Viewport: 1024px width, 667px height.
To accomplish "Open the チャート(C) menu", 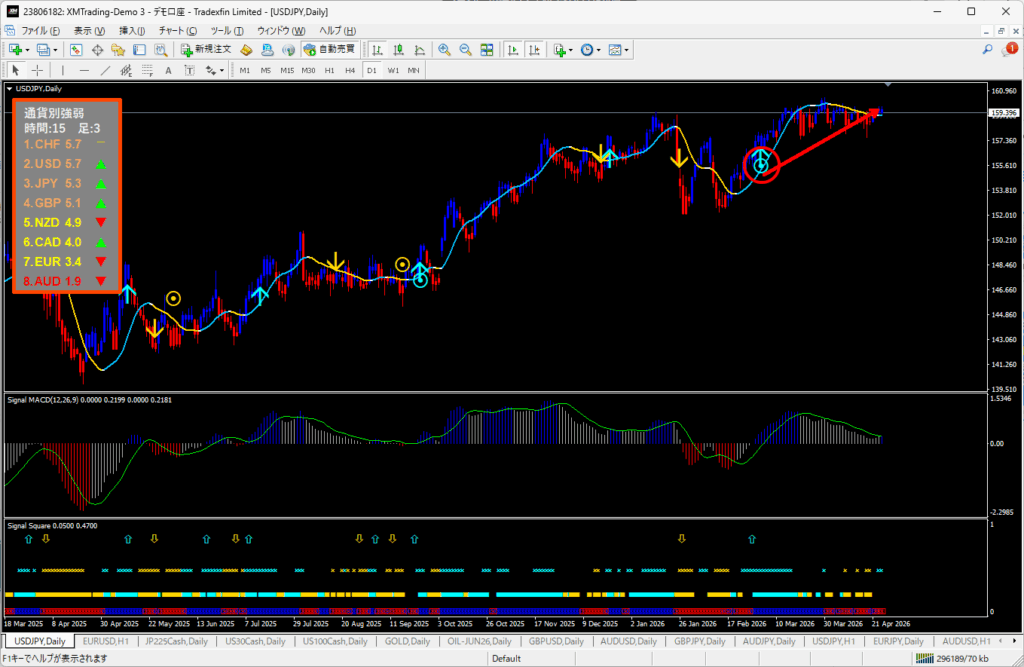I will click(177, 30).
